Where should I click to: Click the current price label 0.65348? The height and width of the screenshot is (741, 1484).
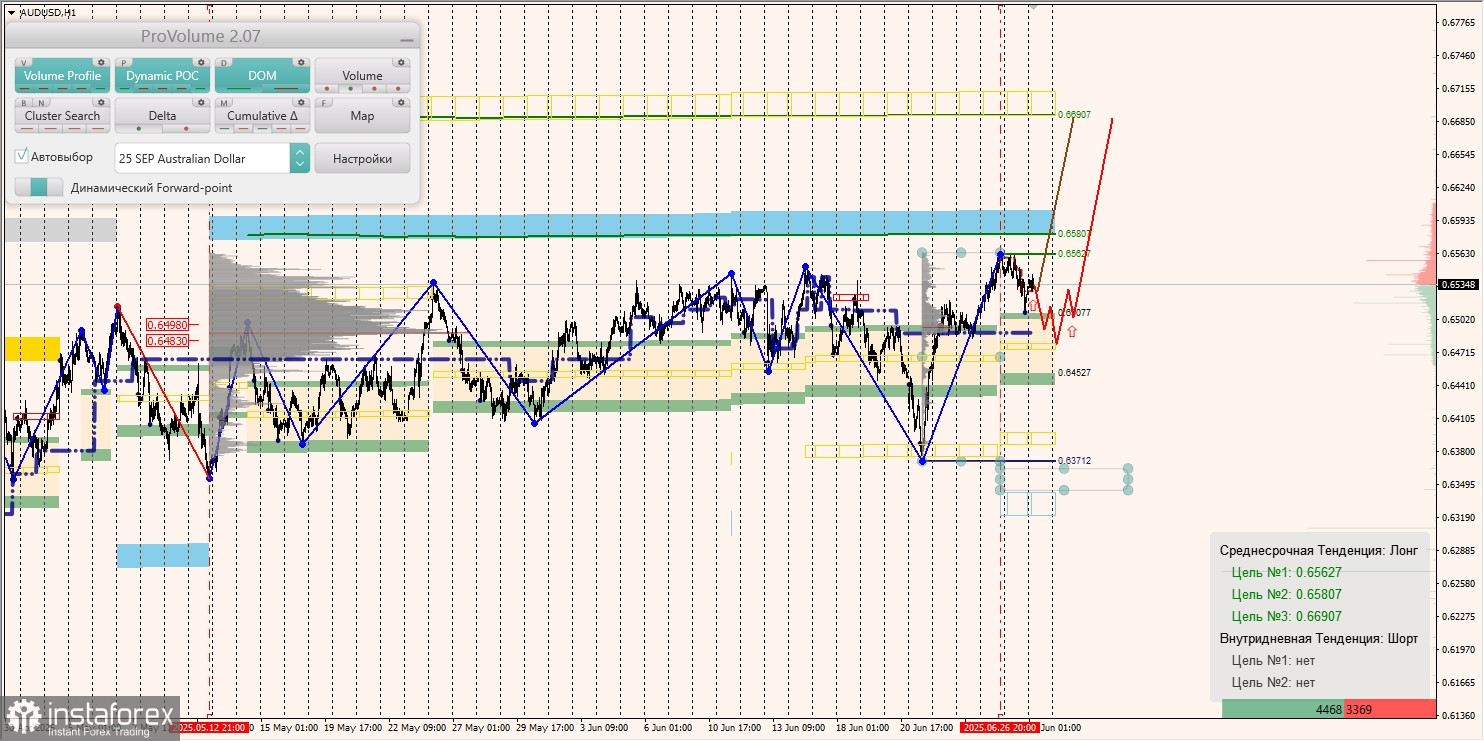click(x=1458, y=285)
